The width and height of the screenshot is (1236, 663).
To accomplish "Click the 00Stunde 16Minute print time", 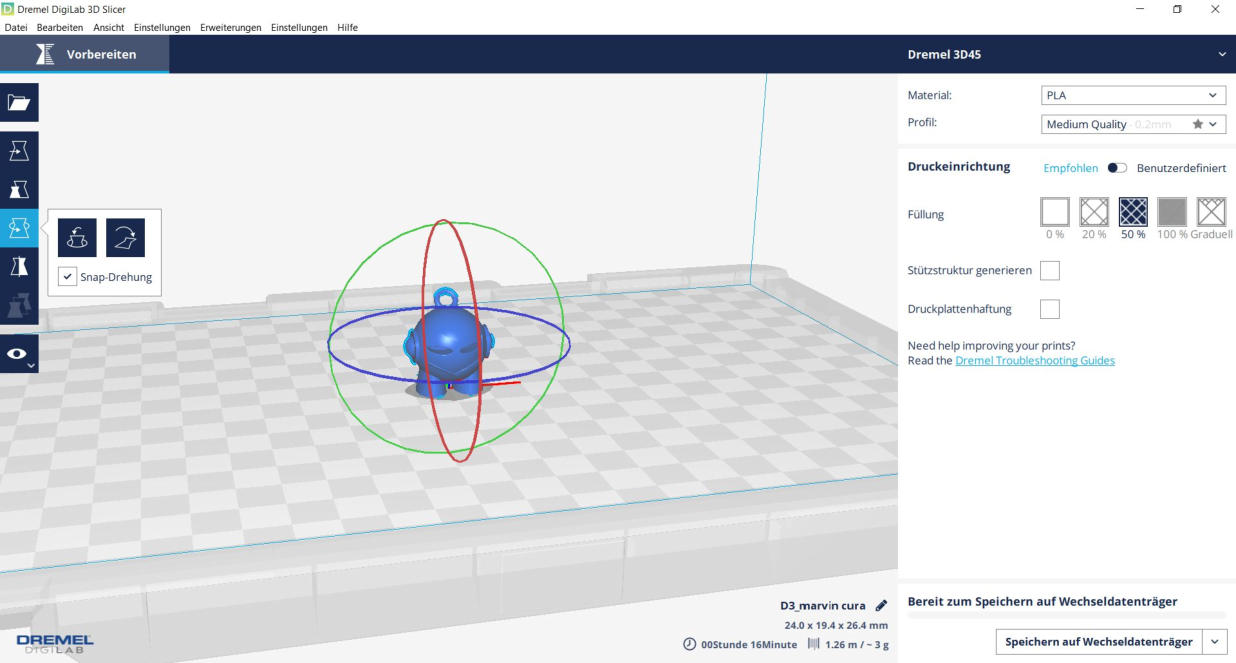I will (749, 645).
